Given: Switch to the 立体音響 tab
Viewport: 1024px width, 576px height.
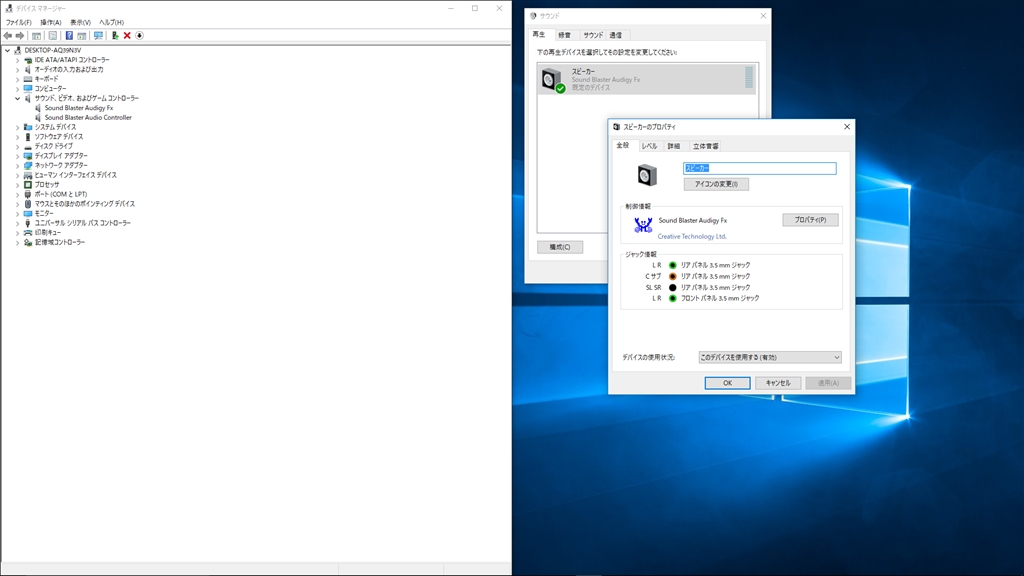Looking at the screenshot, I should pyautogui.click(x=705, y=146).
